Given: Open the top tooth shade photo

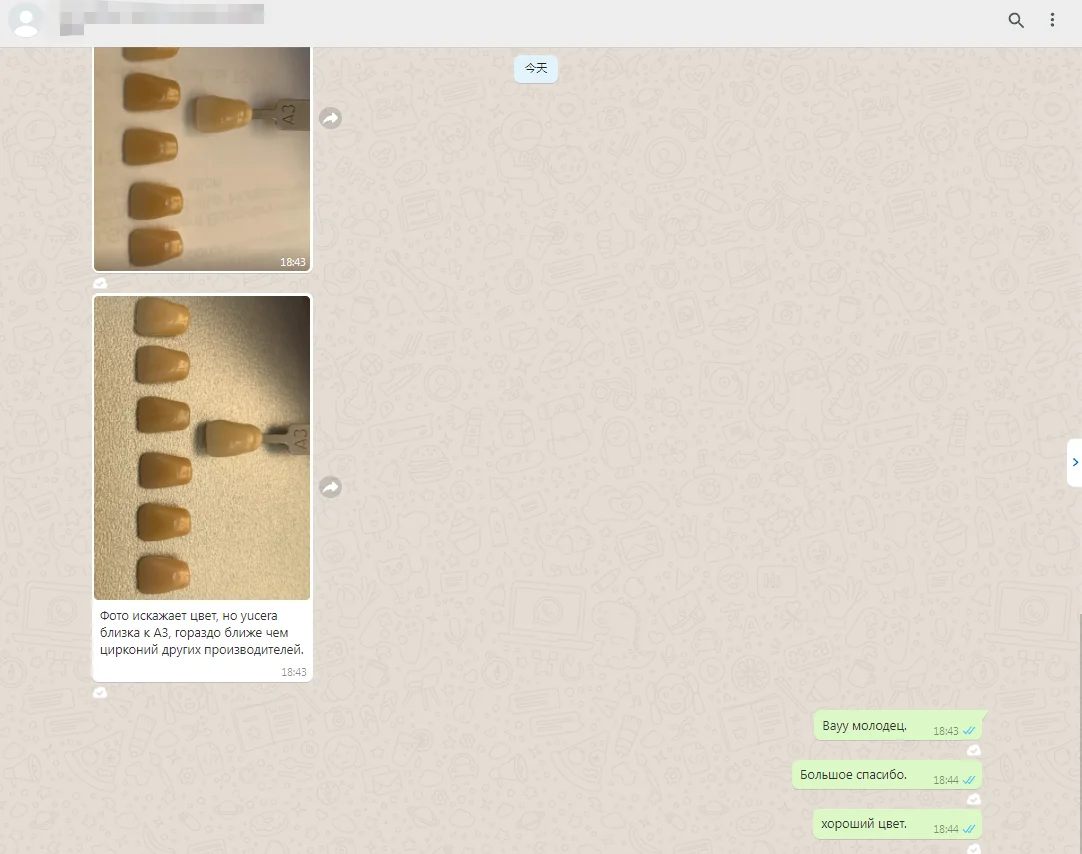Looking at the screenshot, I should (202, 159).
